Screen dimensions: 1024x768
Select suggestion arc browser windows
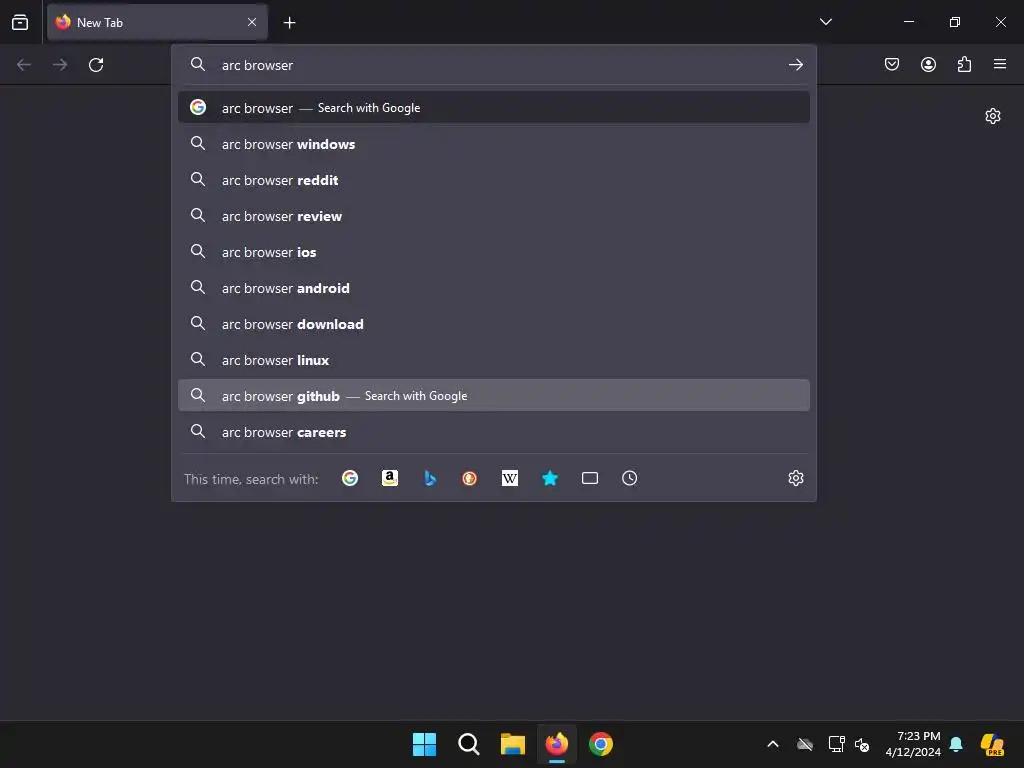494,144
